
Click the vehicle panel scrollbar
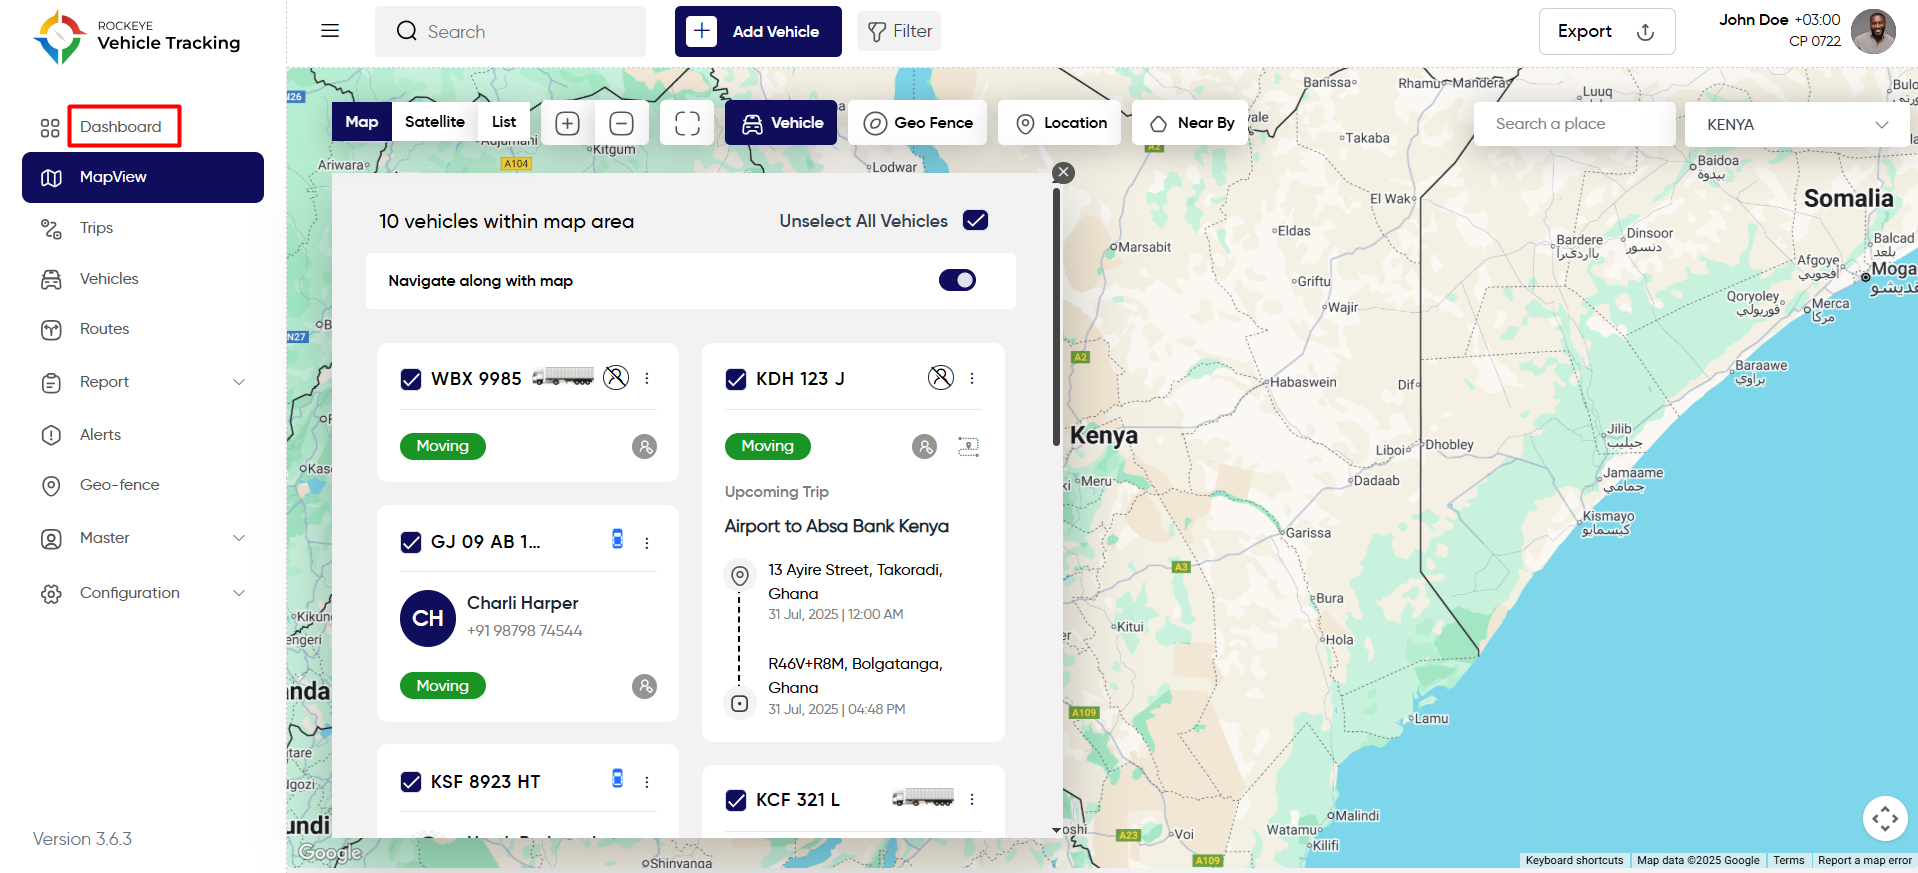[1056, 316]
